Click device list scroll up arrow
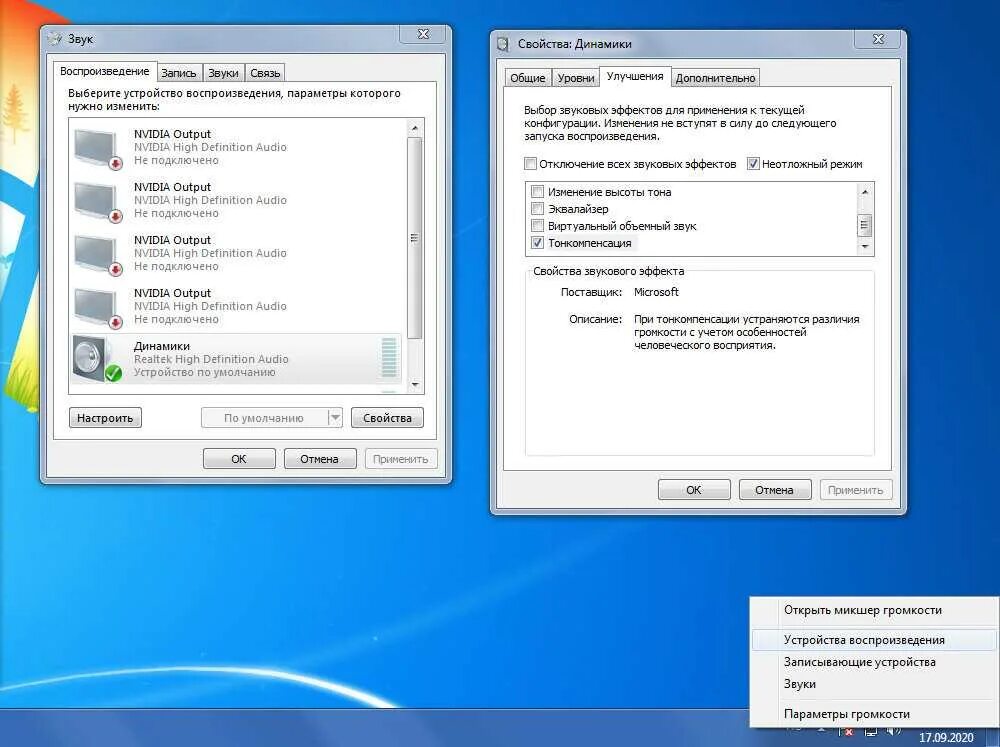This screenshot has width=1000, height=747. point(415,128)
